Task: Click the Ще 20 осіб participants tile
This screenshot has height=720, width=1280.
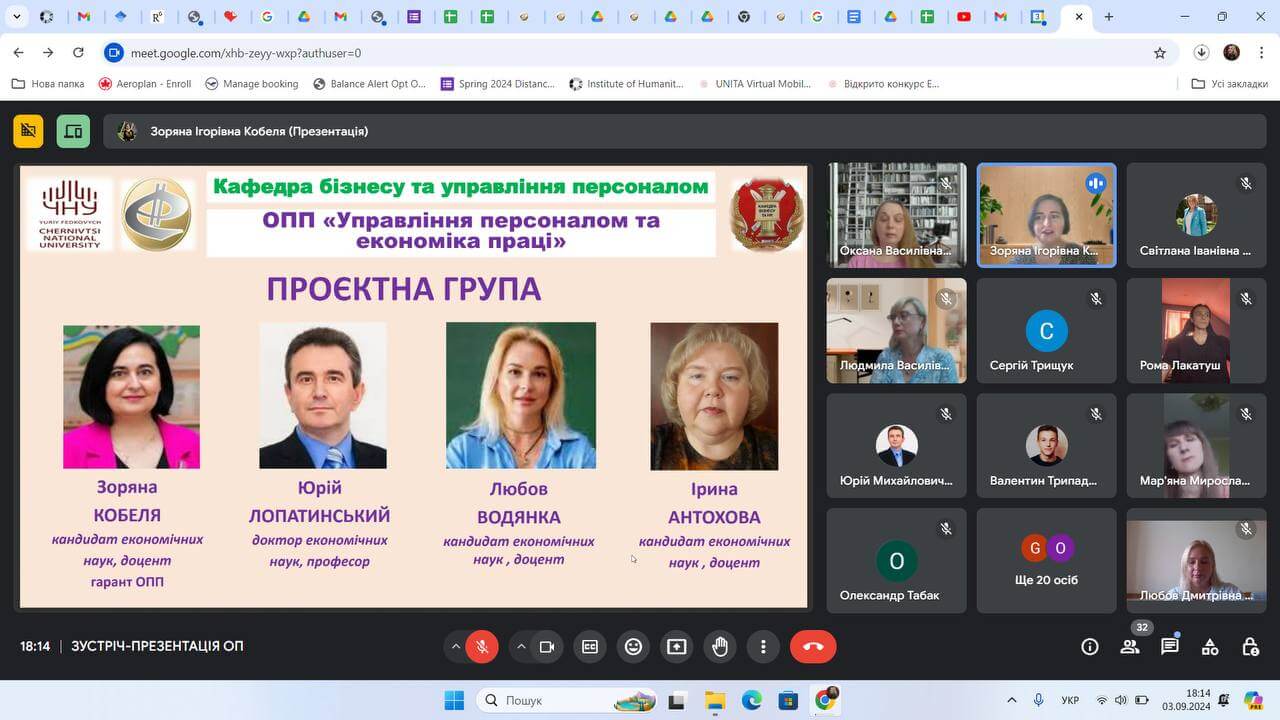Action: pyautogui.click(x=1046, y=560)
